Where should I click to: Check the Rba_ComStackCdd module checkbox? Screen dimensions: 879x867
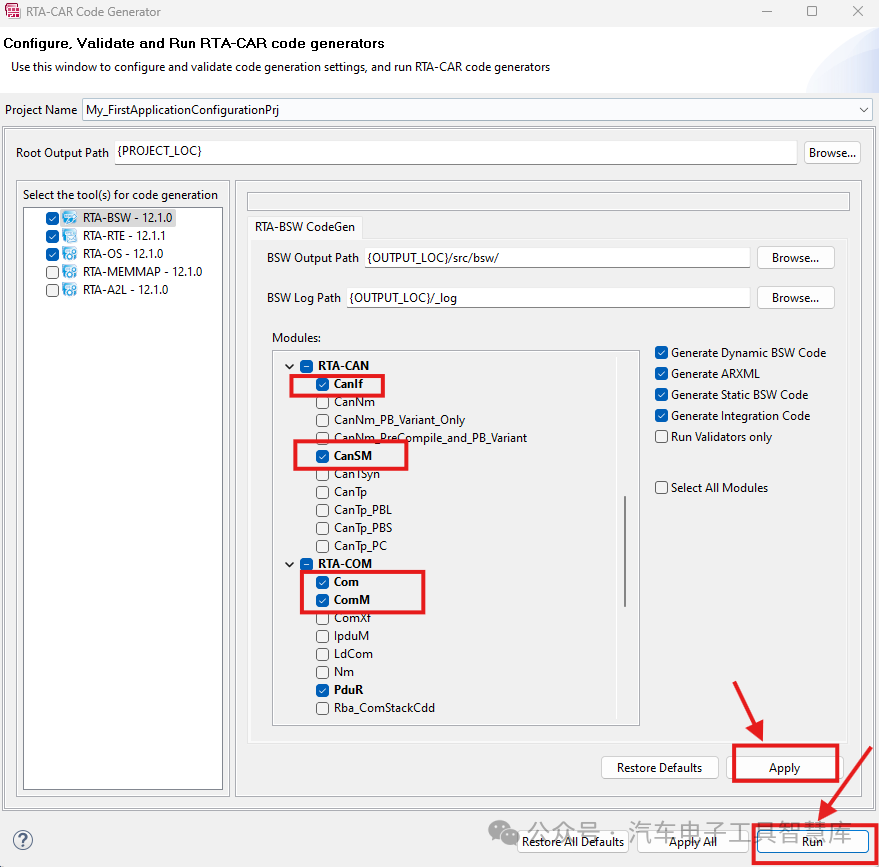pyautogui.click(x=322, y=708)
